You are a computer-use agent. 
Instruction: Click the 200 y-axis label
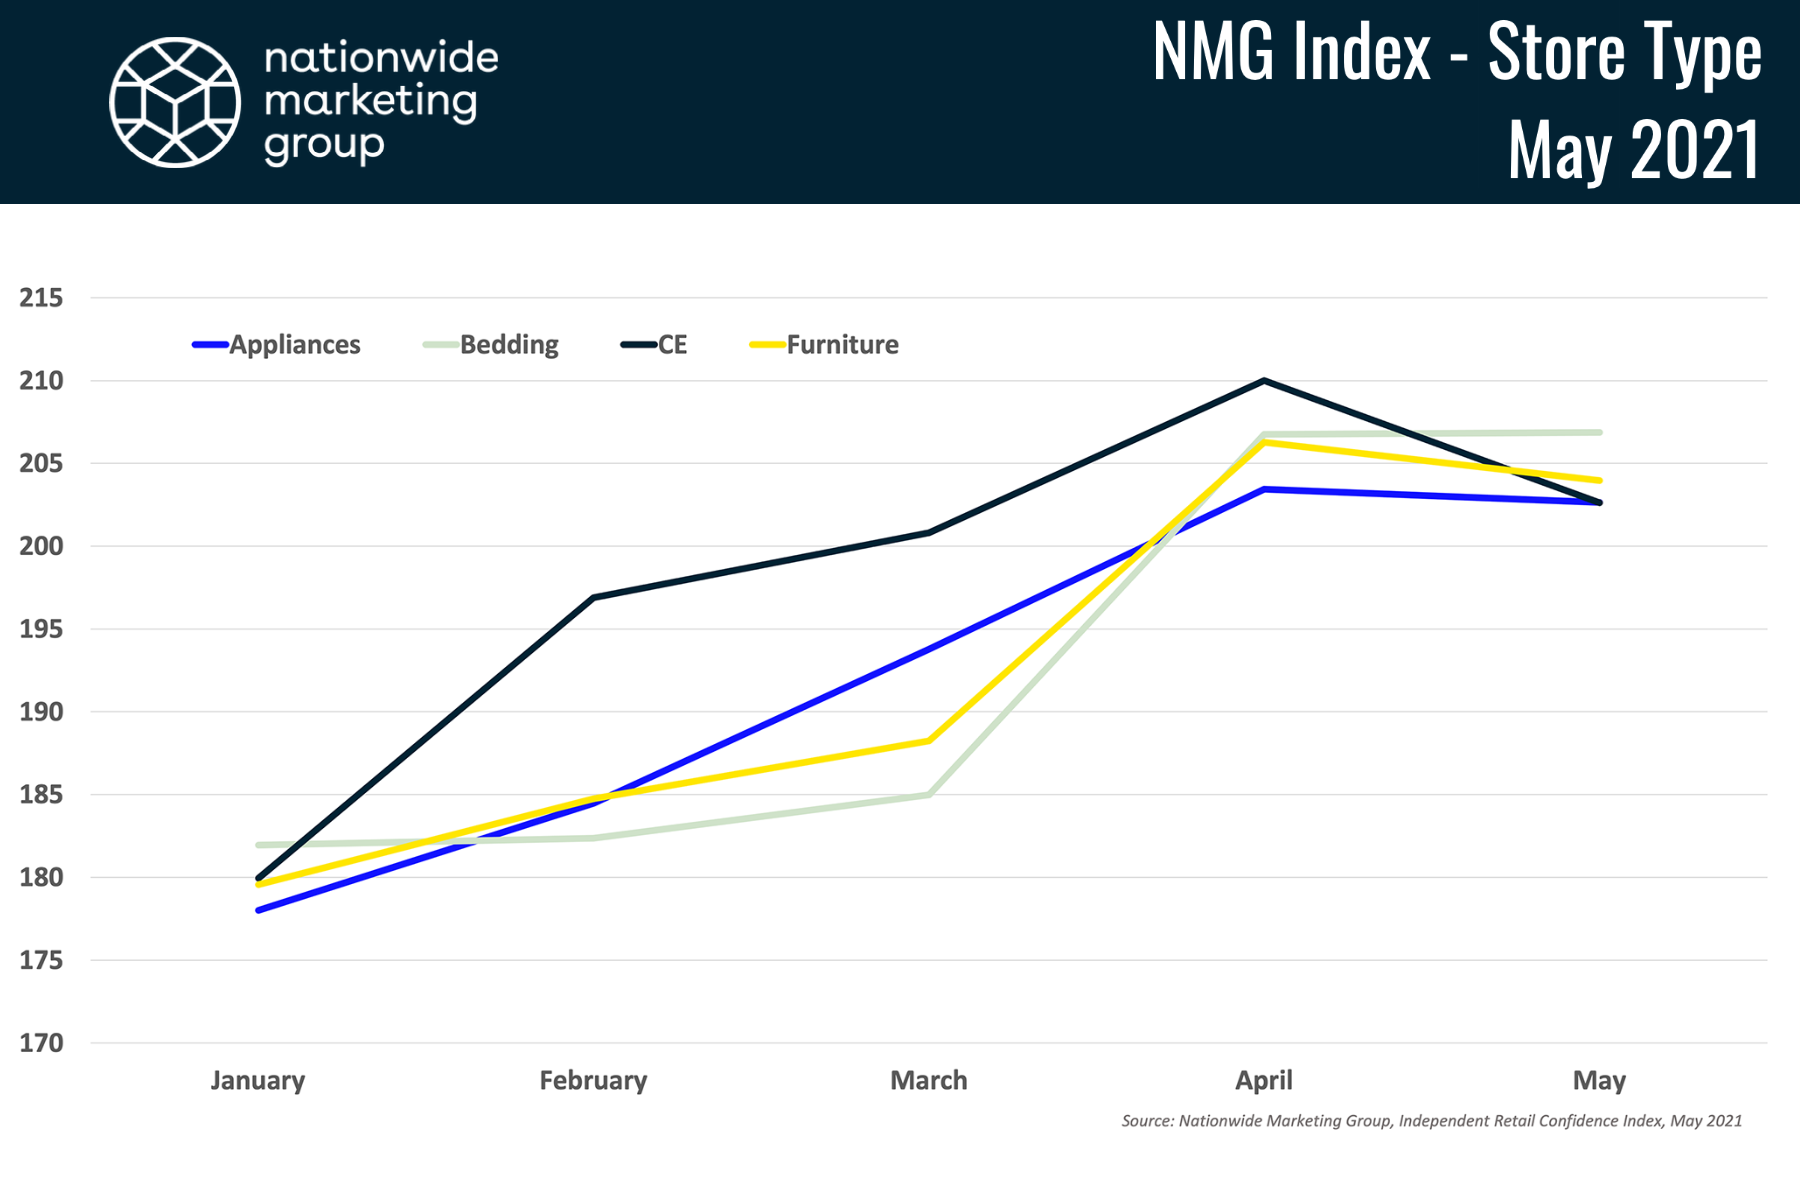point(41,546)
